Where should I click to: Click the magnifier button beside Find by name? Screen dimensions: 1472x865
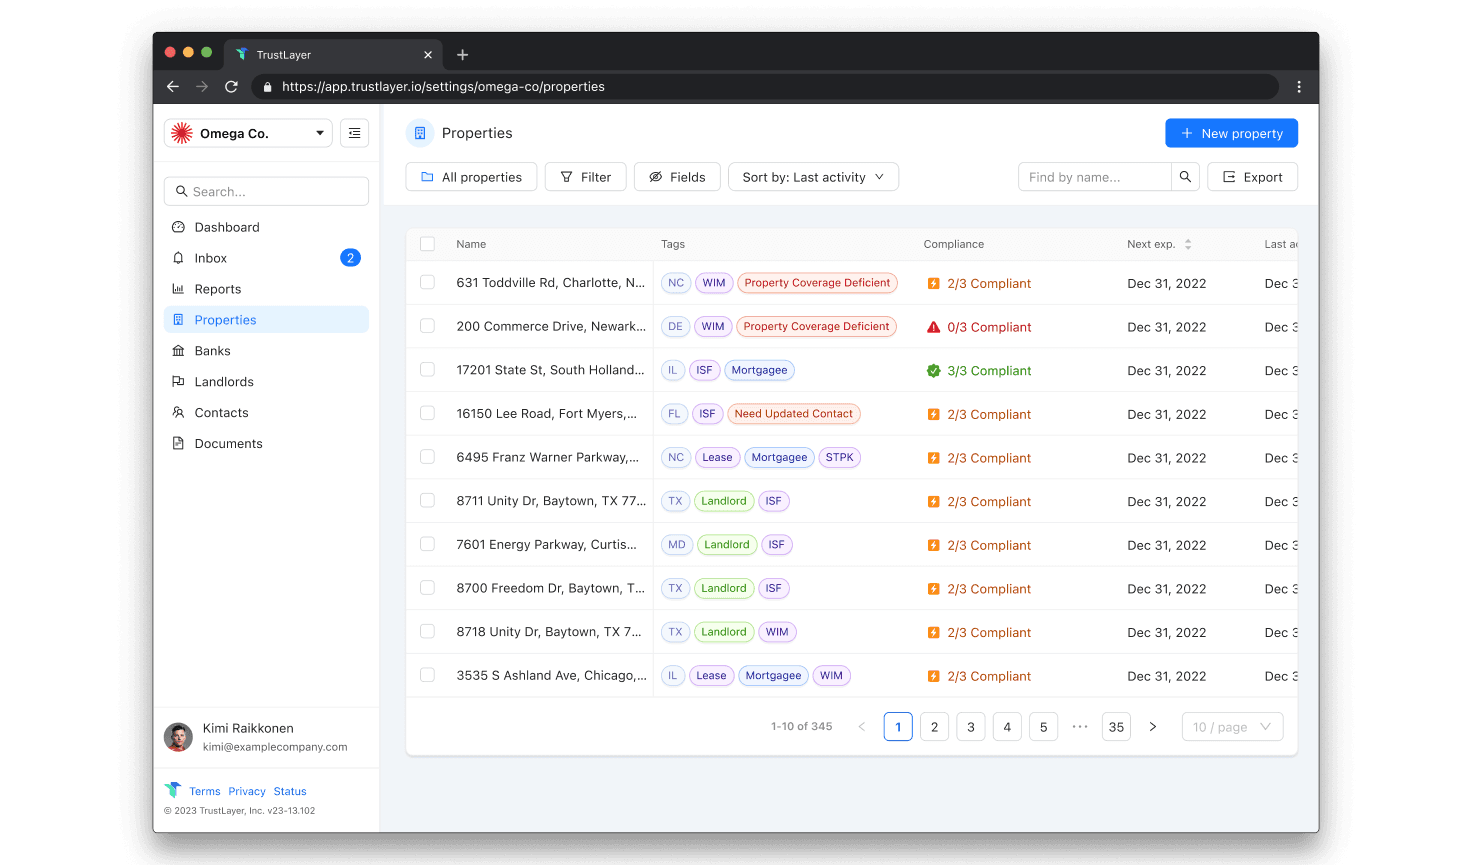[x=1185, y=177]
